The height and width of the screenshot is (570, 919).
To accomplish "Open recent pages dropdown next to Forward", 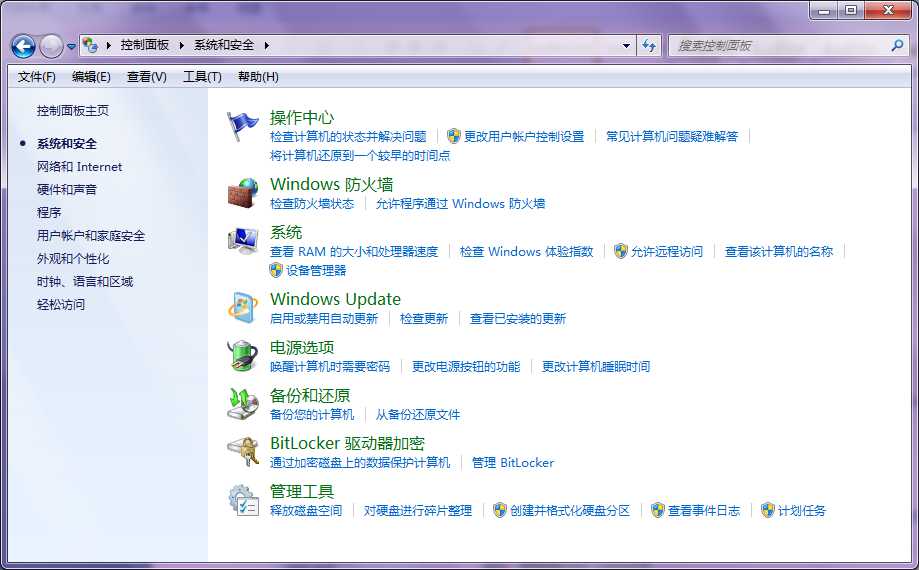I will [72, 46].
